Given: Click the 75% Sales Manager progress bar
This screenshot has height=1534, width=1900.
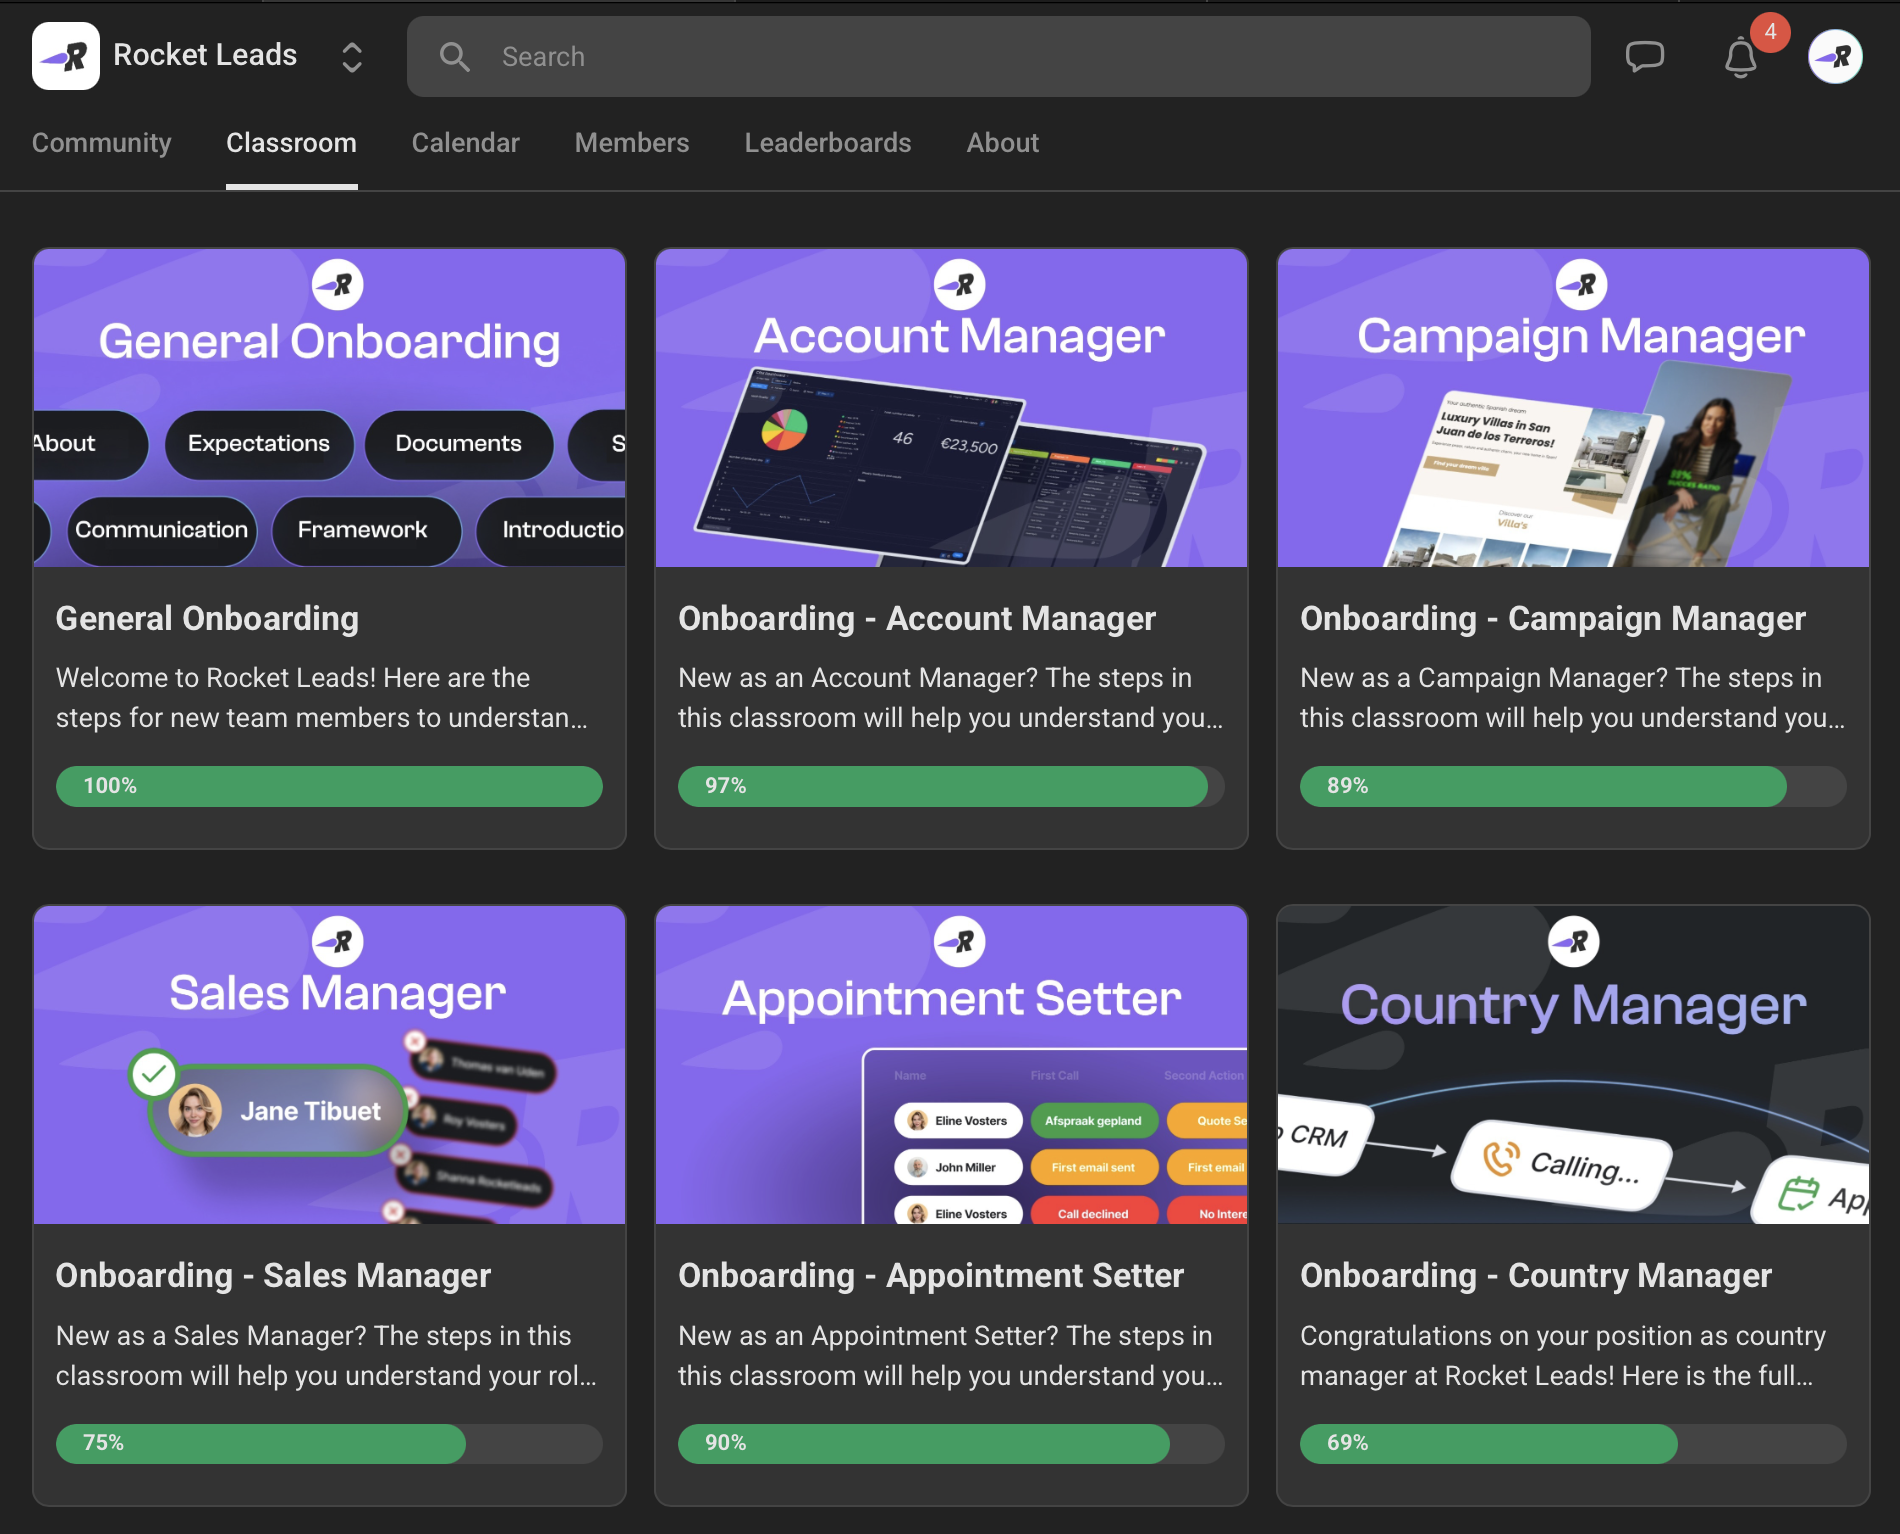Looking at the screenshot, I should 329,1443.
